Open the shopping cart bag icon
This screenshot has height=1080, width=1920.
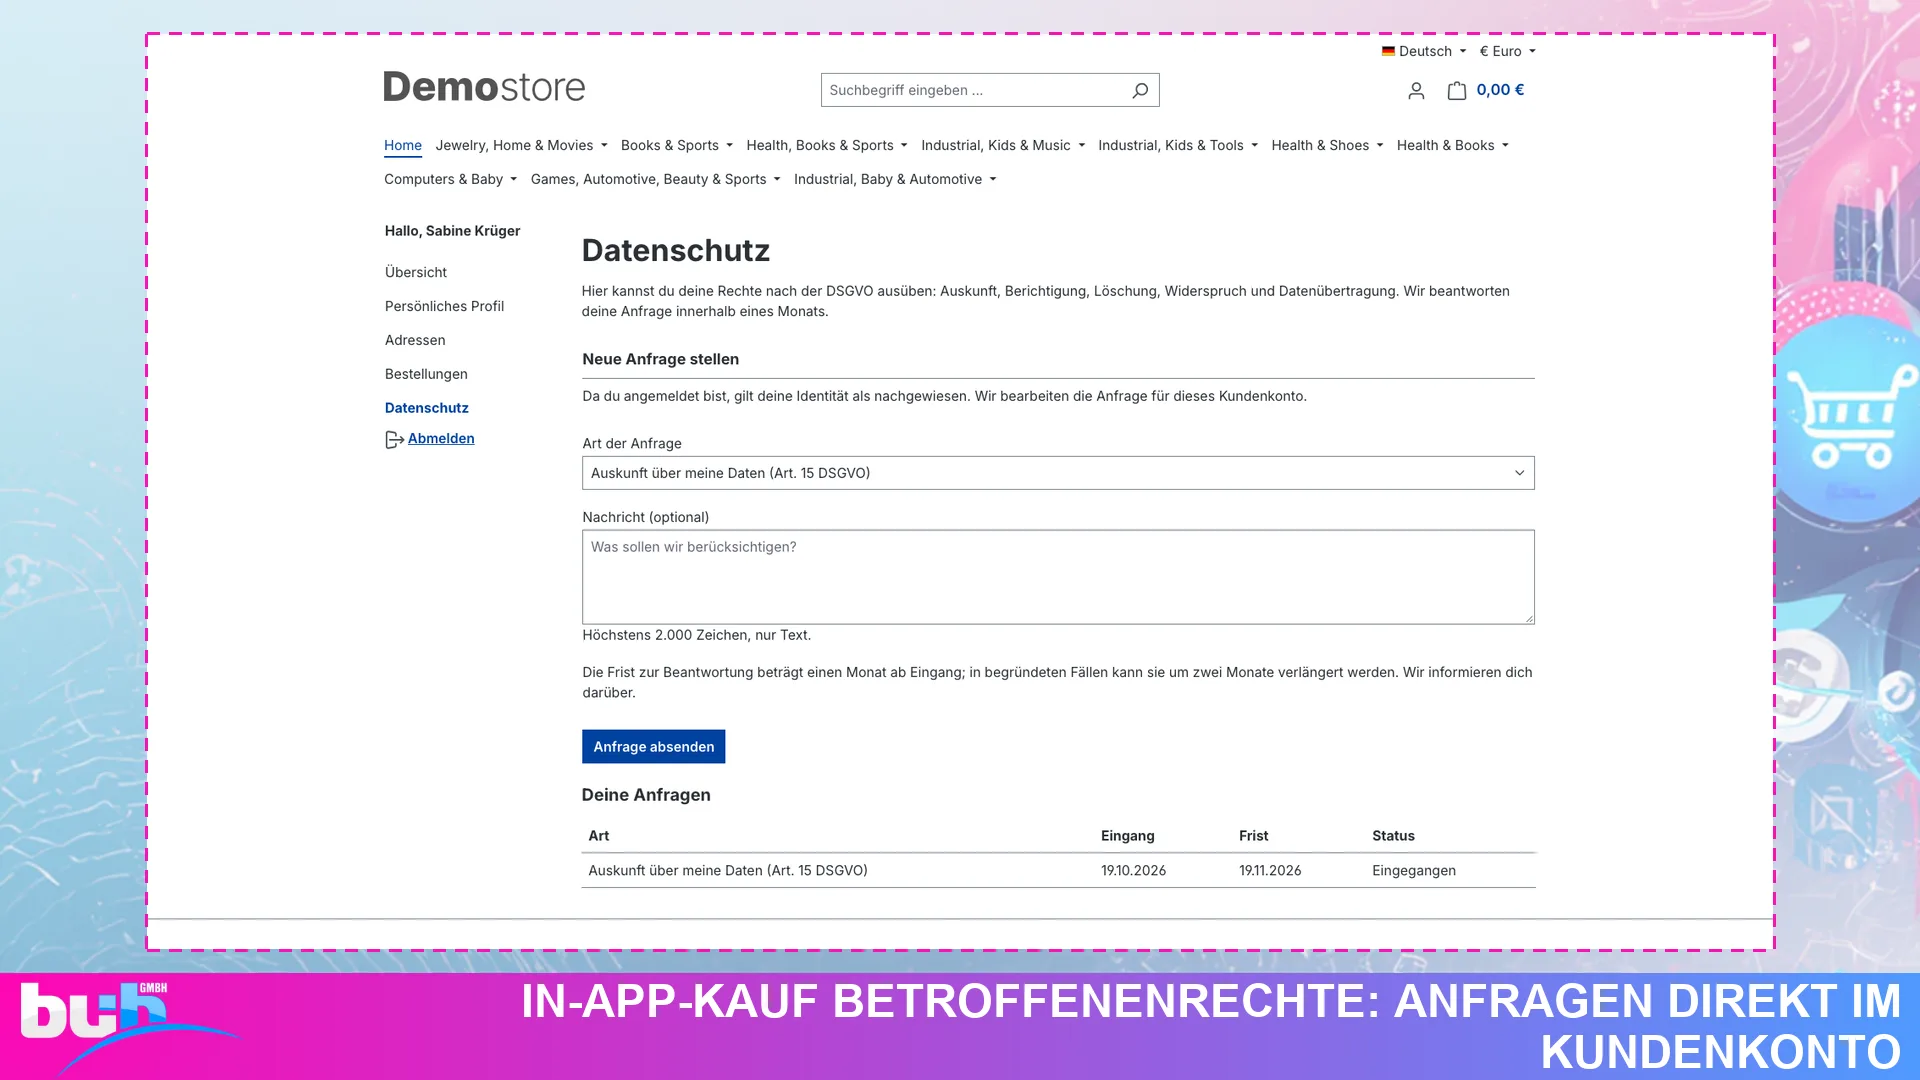coord(1457,91)
